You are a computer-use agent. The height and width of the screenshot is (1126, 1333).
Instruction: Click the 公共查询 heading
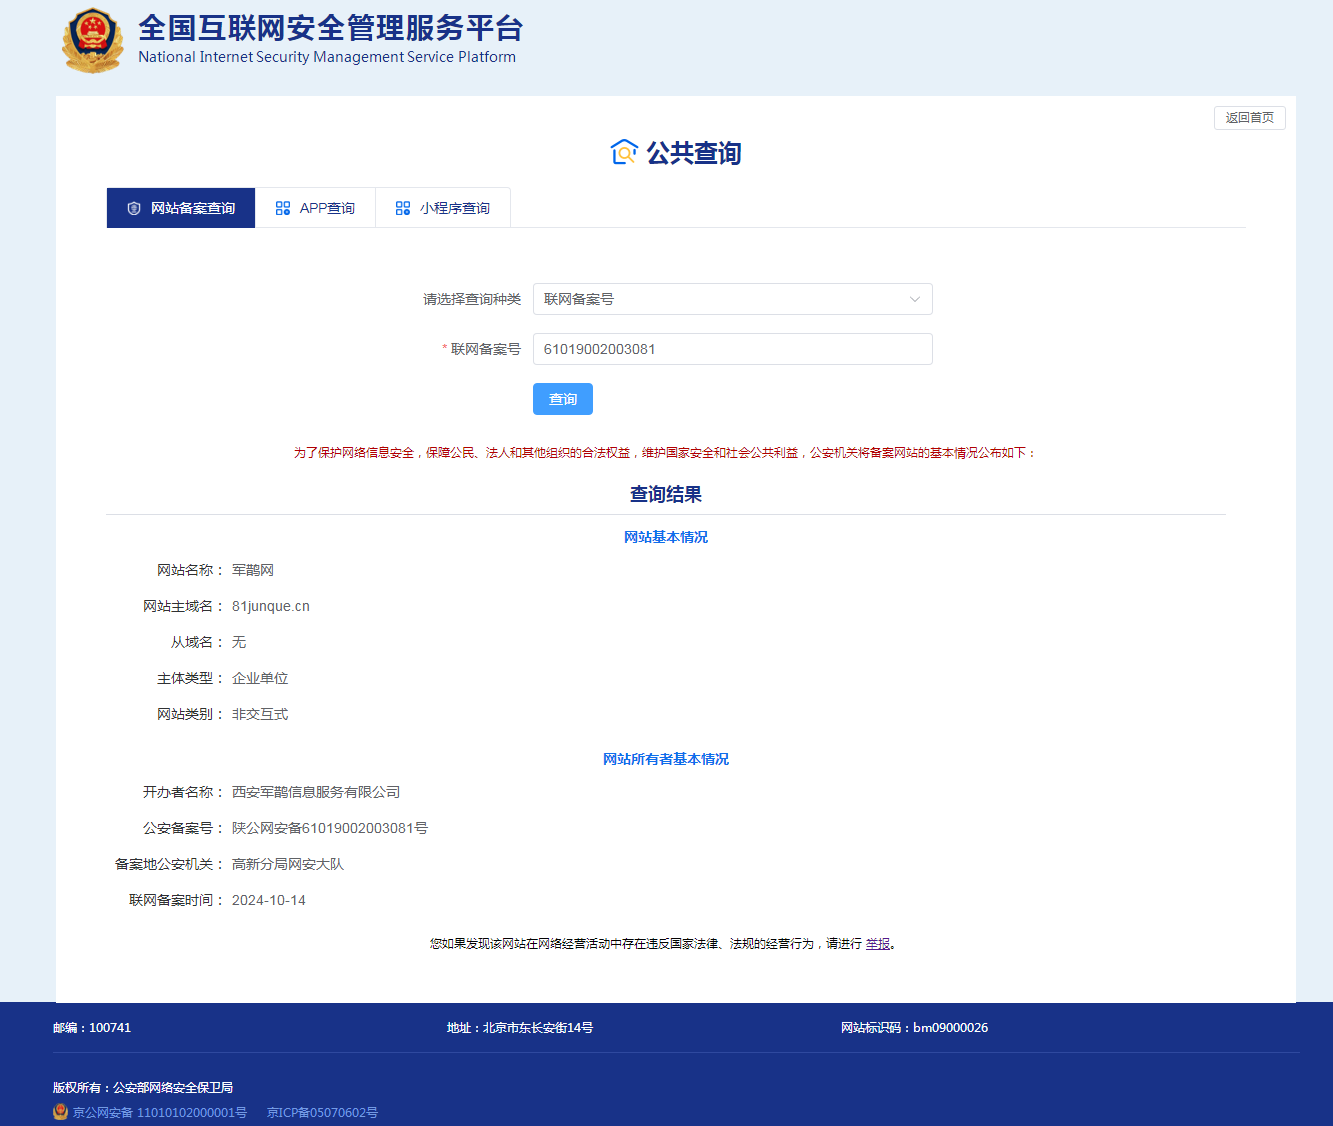coord(694,153)
